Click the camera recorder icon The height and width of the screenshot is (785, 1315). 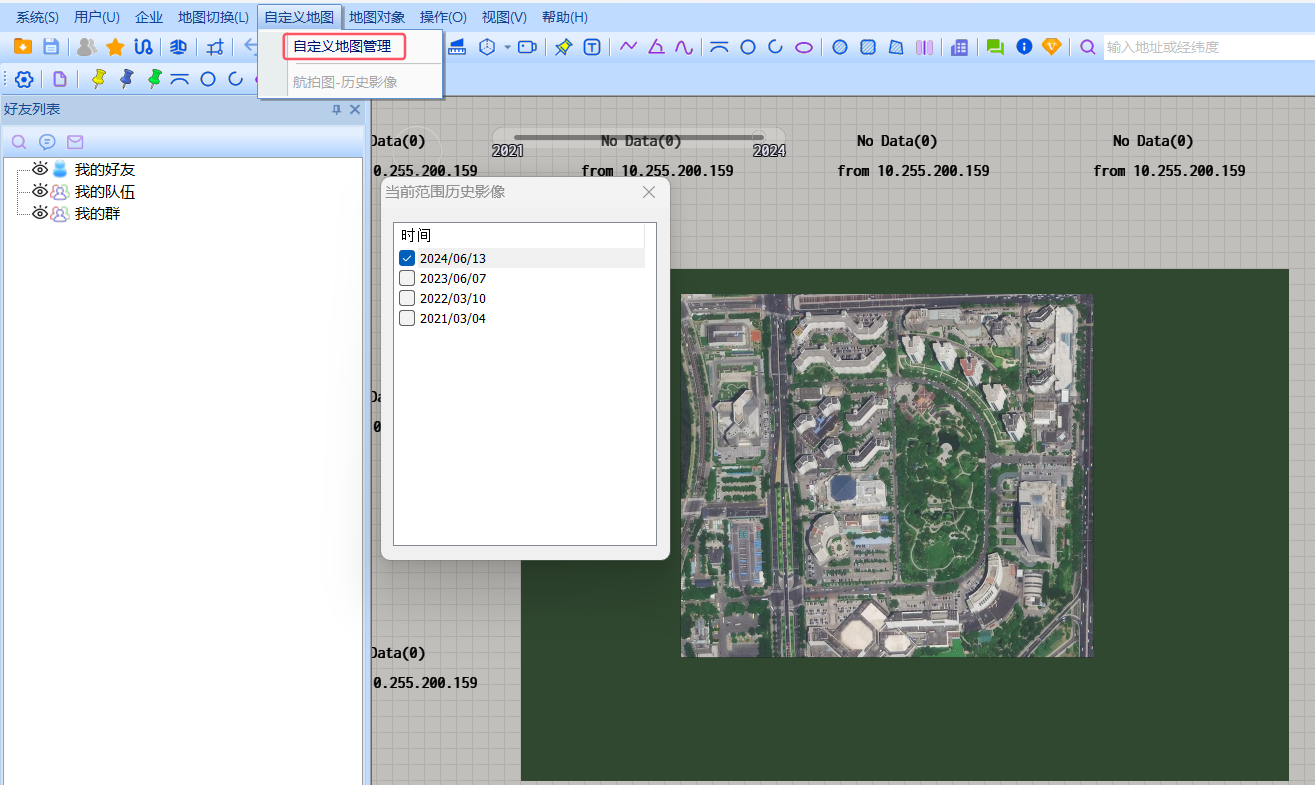[528, 47]
